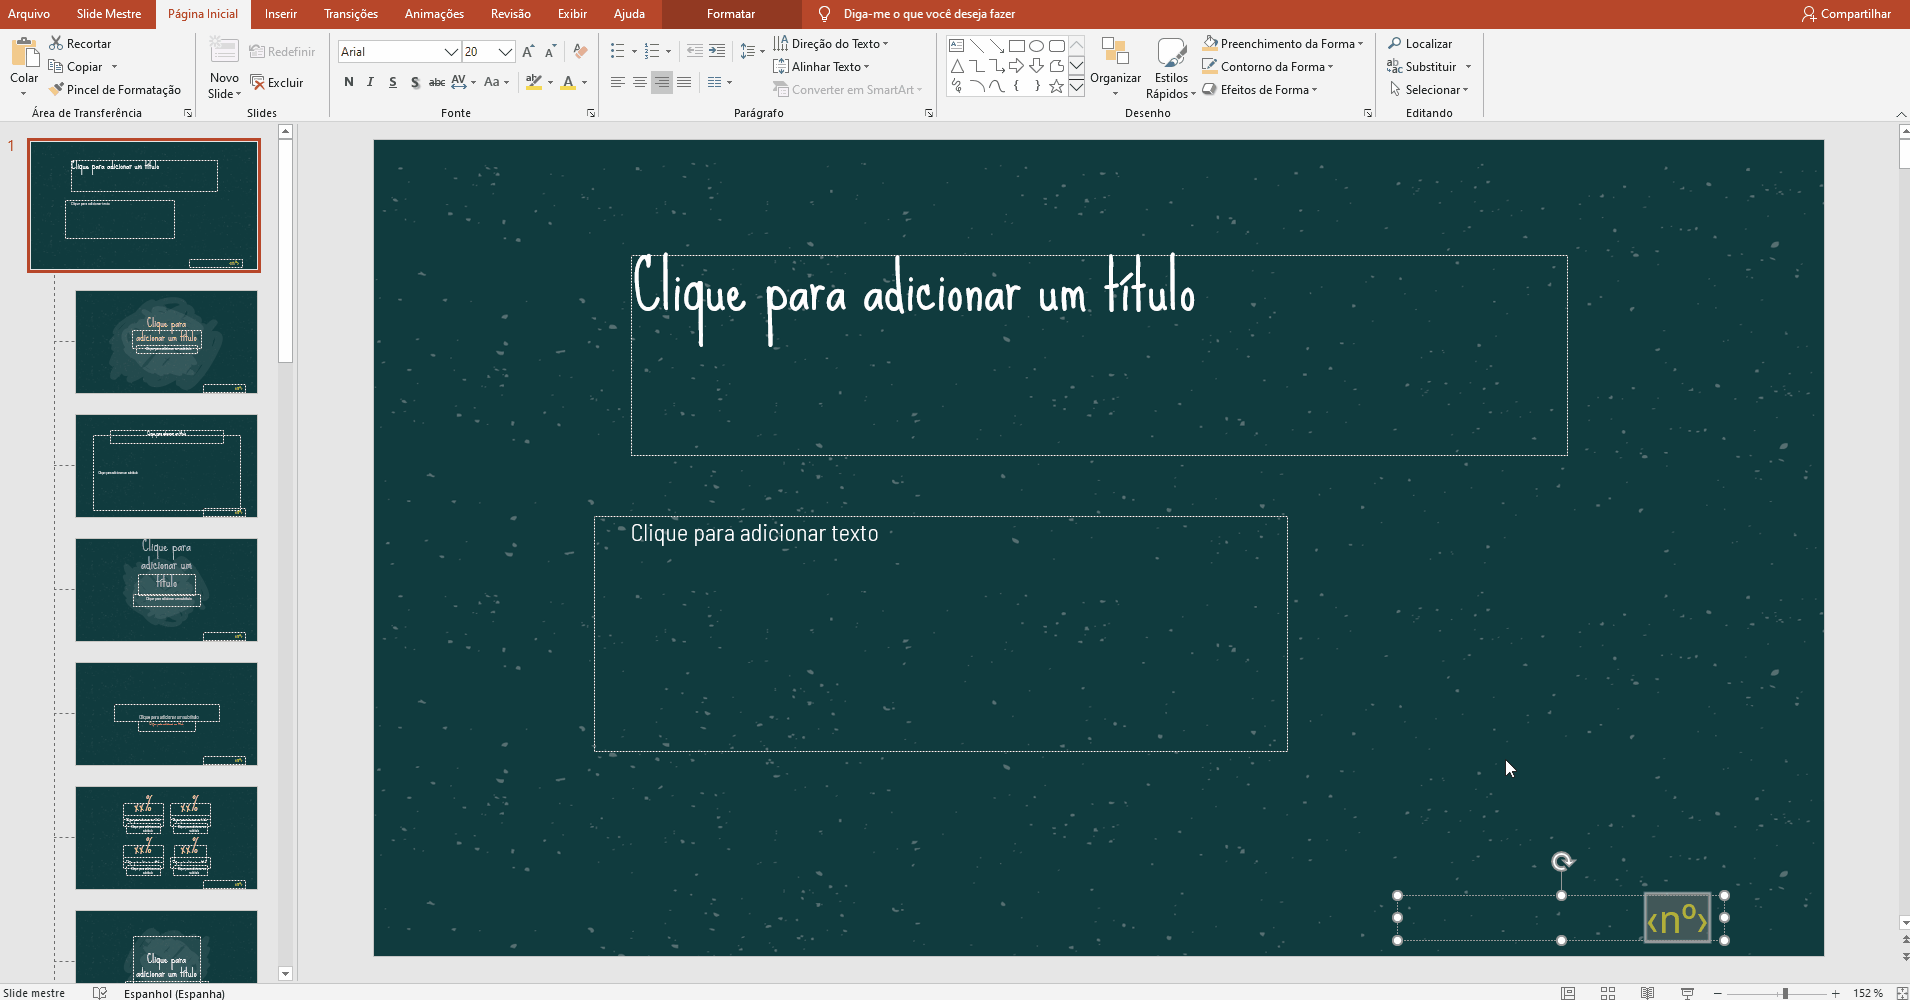The width and height of the screenshot is (1910, 1000).
Task: Switch to Normal view in status bar
Action: point(1568,993)
